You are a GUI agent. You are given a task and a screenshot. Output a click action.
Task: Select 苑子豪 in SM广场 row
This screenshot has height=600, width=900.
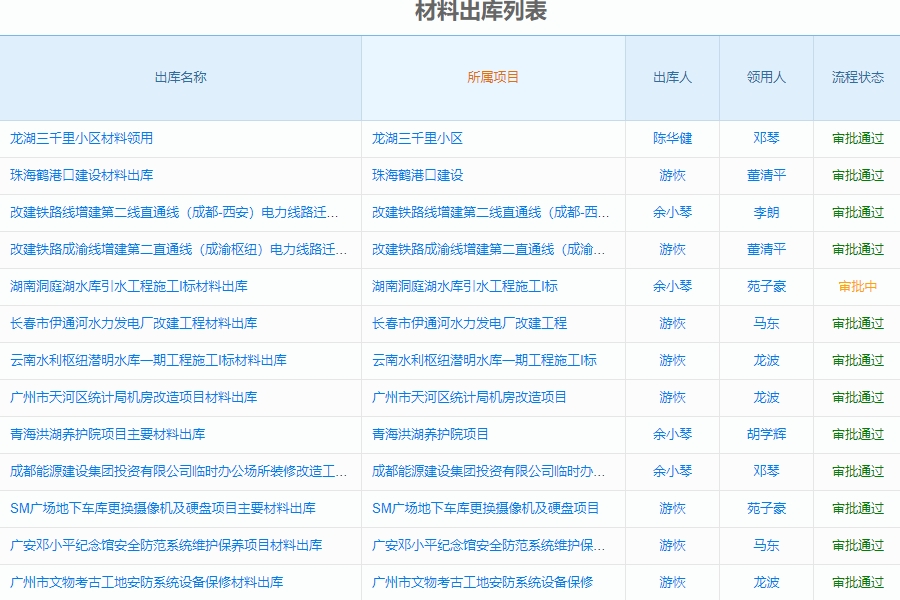[766, 508]
